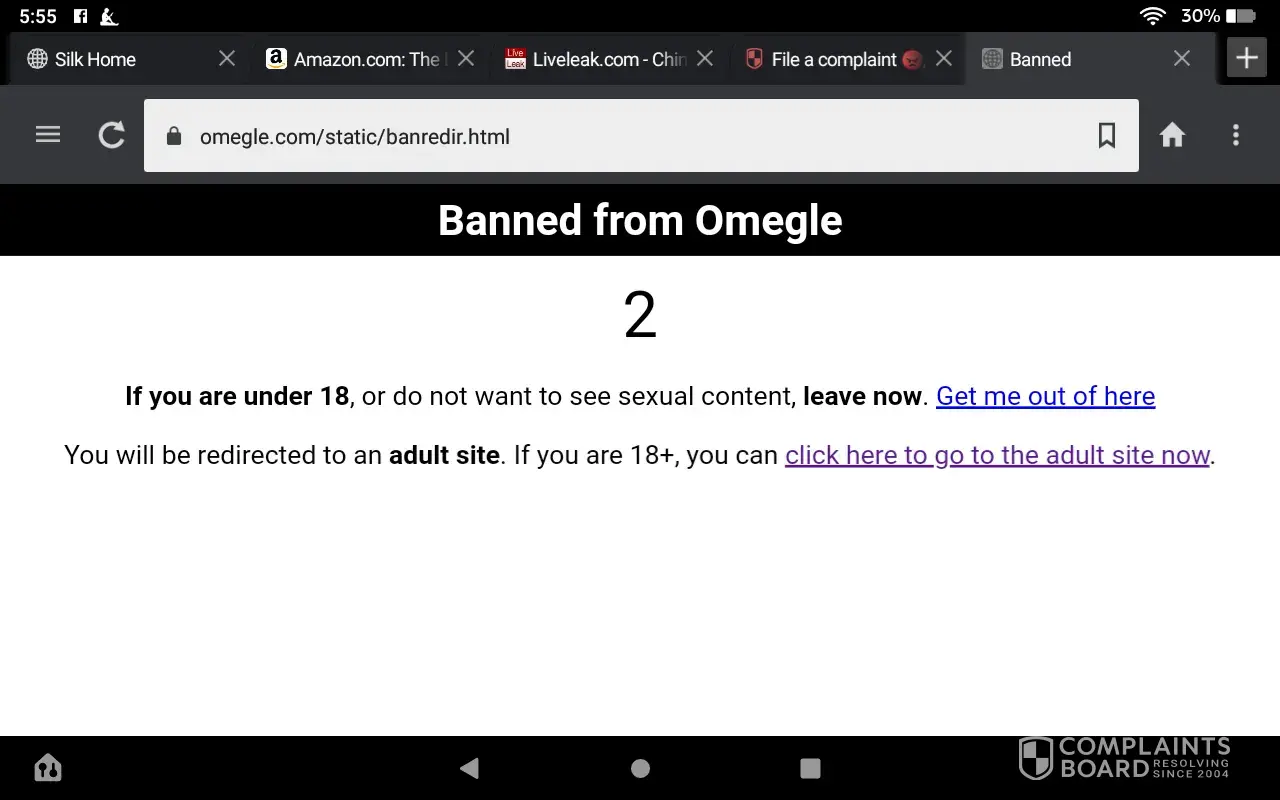Viewport: 1280px width, 800px height.
Task: Tap the countdown number 2
Action: [x=640, y=315]
